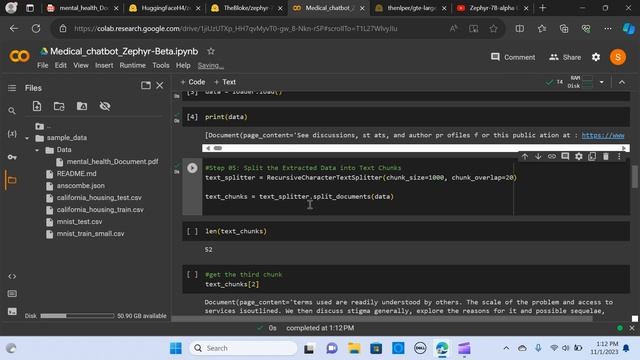The image size is (640, 360).
Task: Delete the selected cell
Action: coord(606,156)
